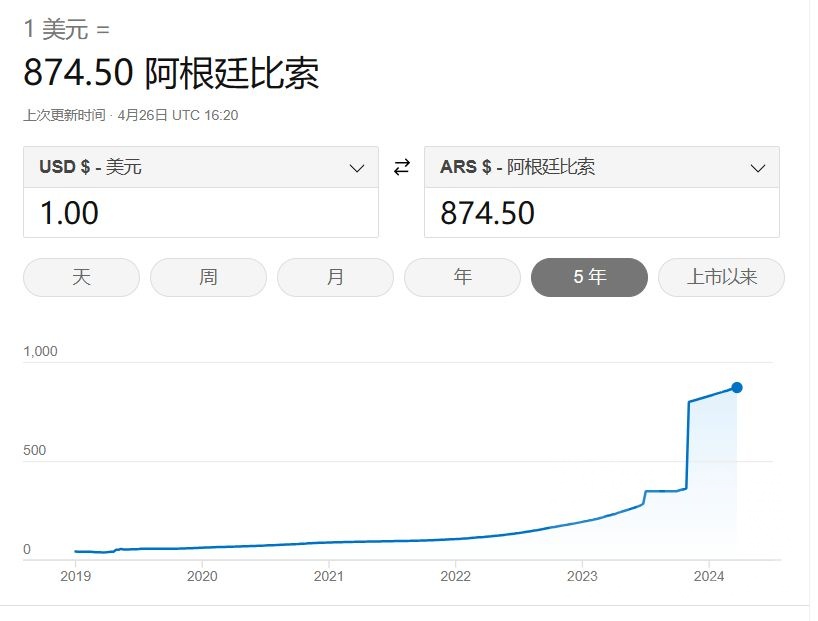This screenshot has width=818, height=621.
Task: Click the USD amount field showing 1.00
Action: pos(201,213)
